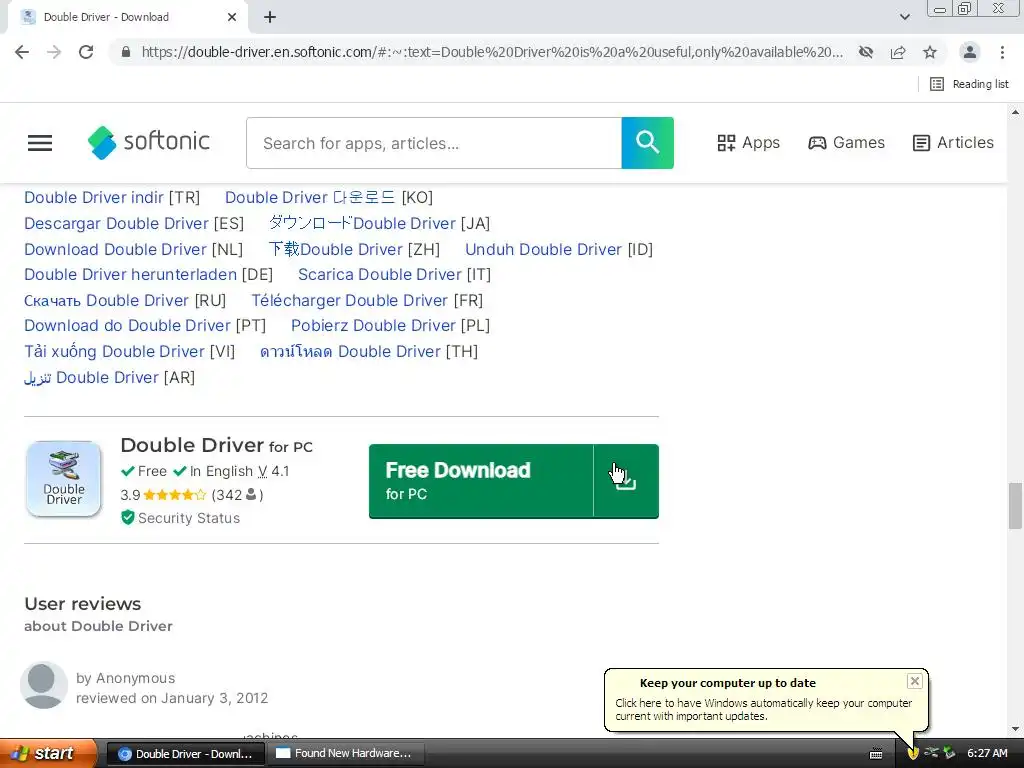Click the on-screen keyboard tray icon

876,754
